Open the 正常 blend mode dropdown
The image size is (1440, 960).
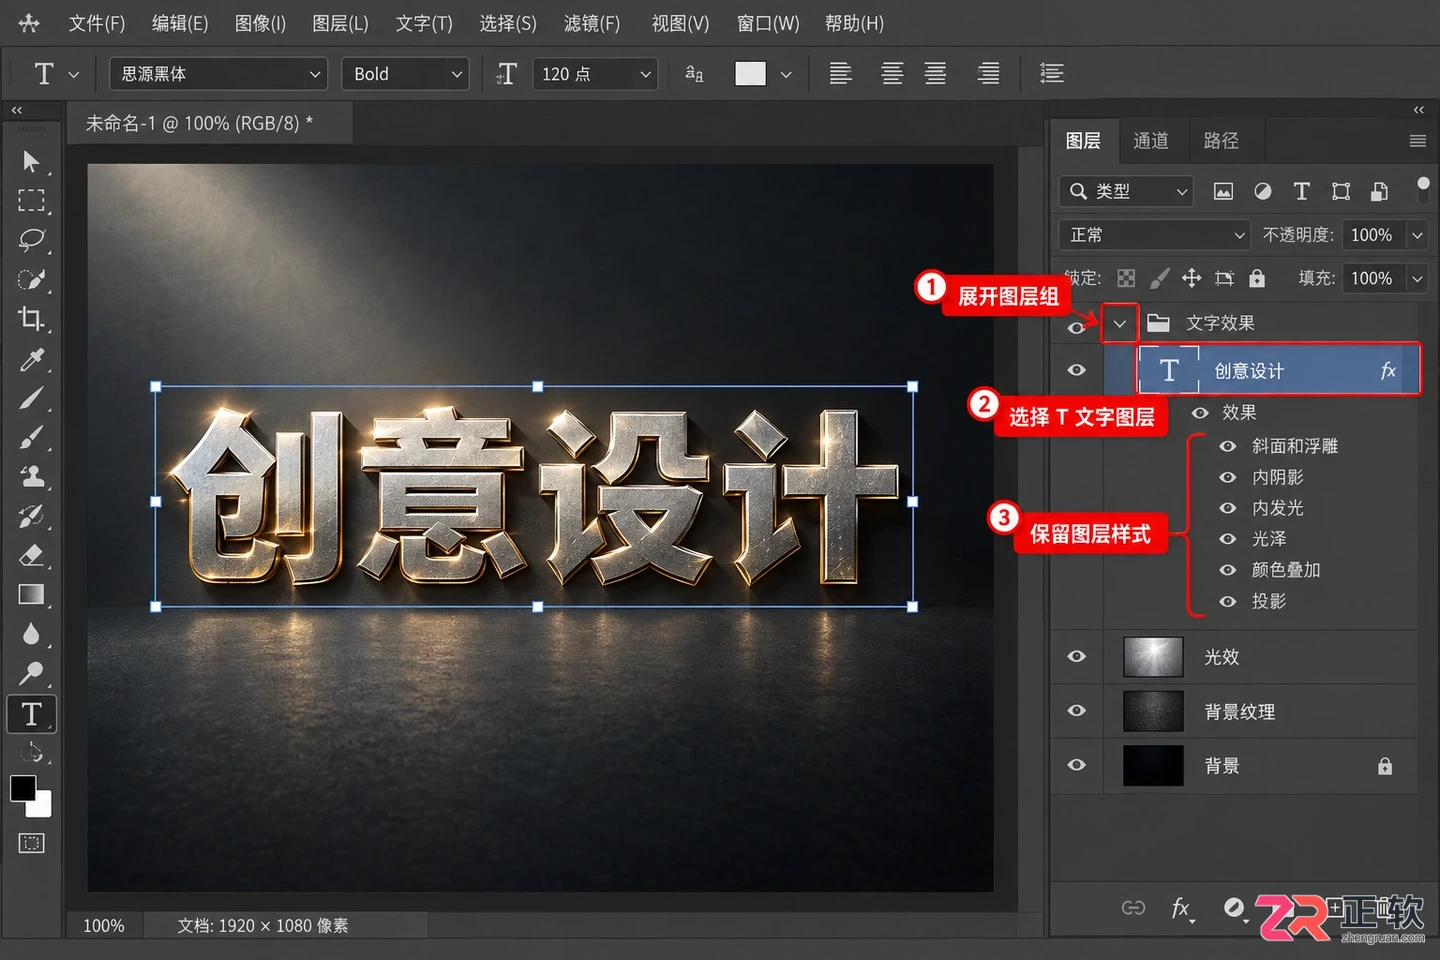point(1154,235)
